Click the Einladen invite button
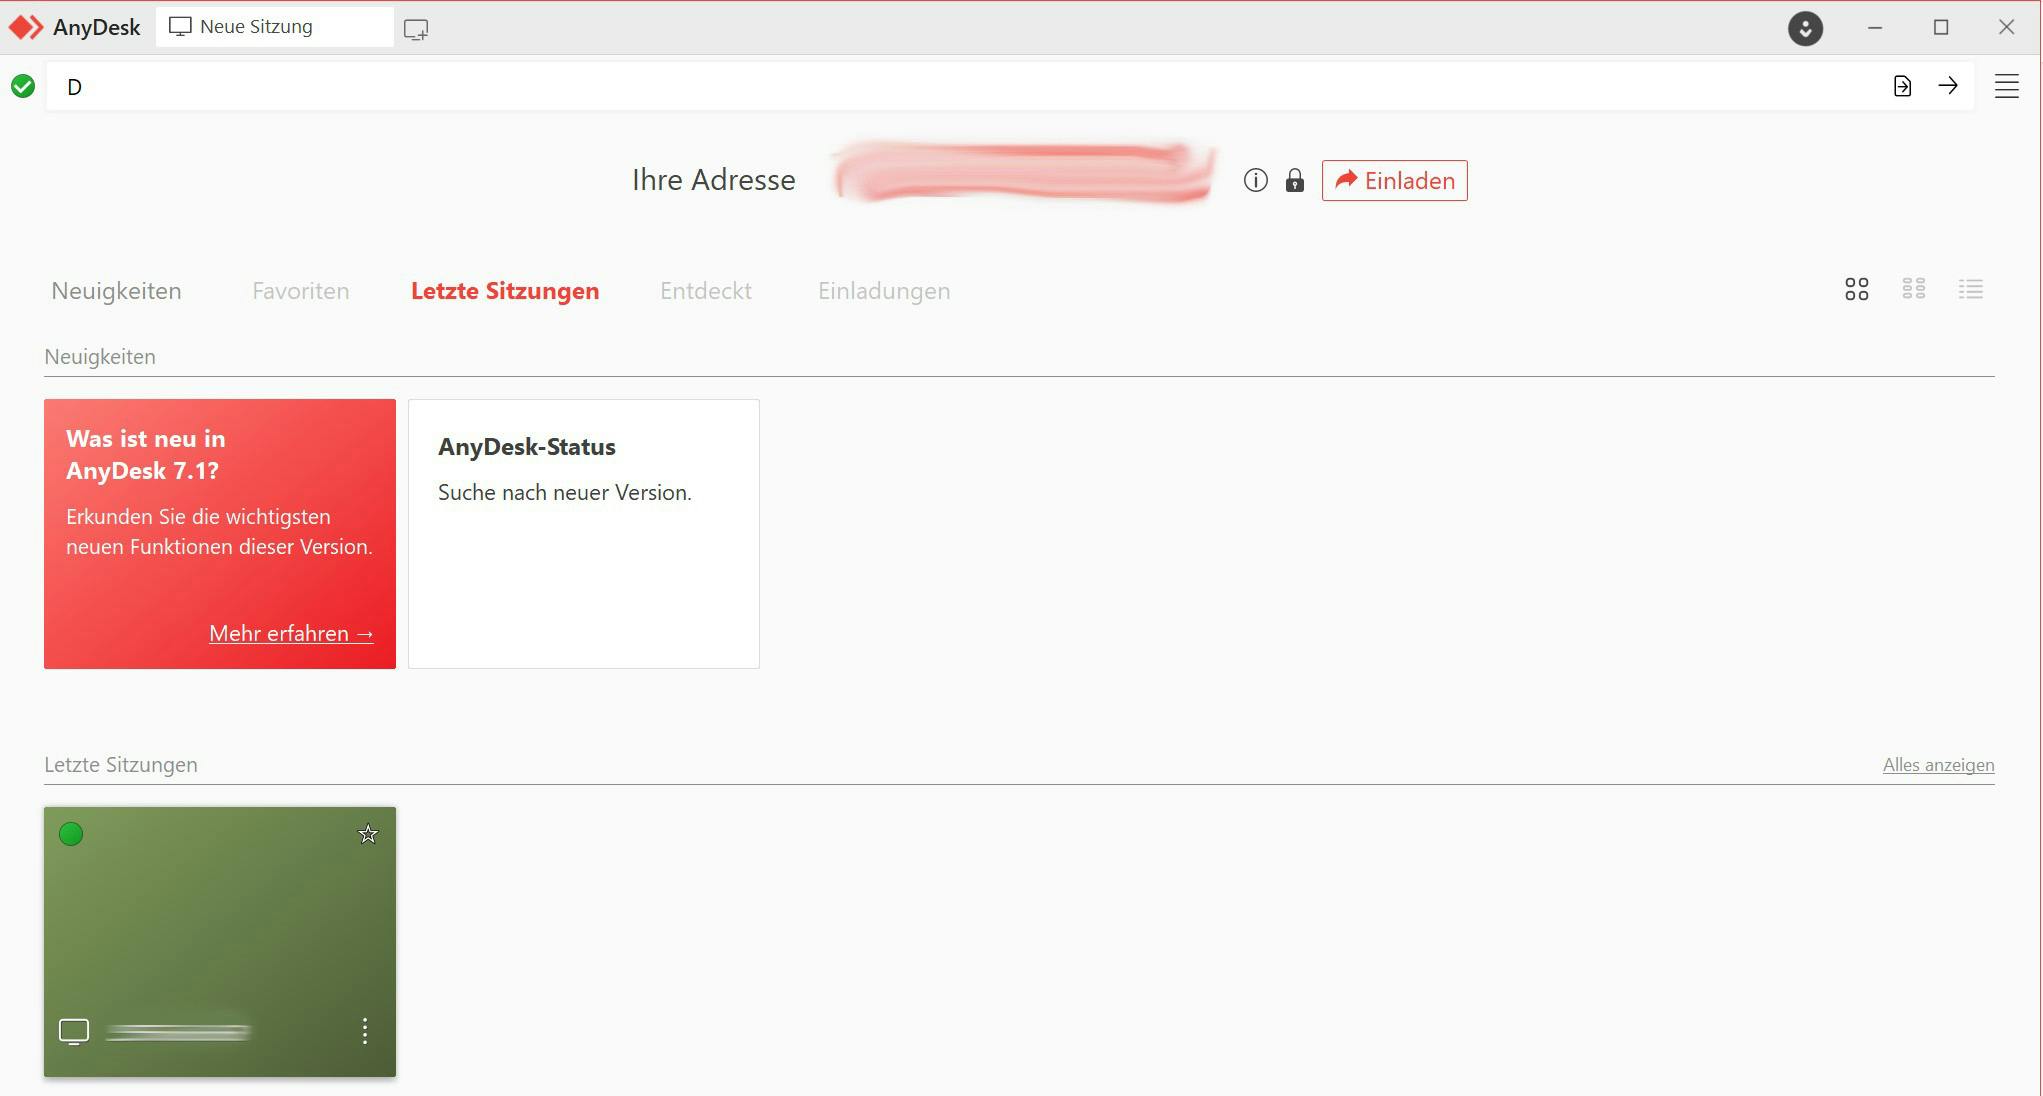Image resolution: width=2043 pixels, height=1096 pixels. (x=1394, y=180)
